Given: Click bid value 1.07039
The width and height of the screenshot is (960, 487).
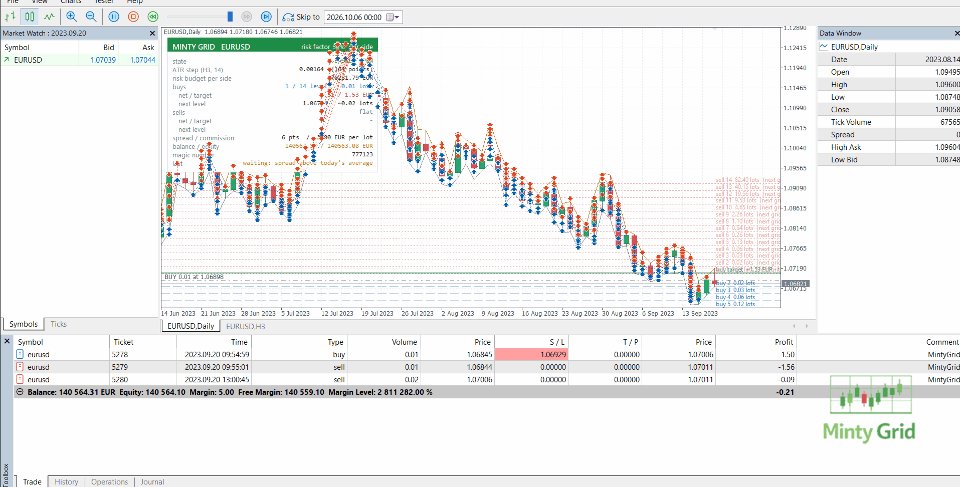Looking at the screenshot, I should tap(102, 60).
